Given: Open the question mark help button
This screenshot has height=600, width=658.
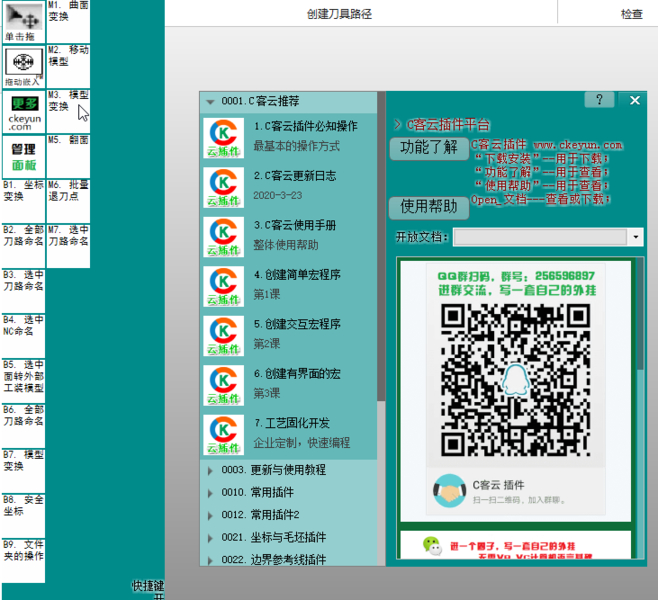Looking at the screenshot, I should tap(599, 100).
